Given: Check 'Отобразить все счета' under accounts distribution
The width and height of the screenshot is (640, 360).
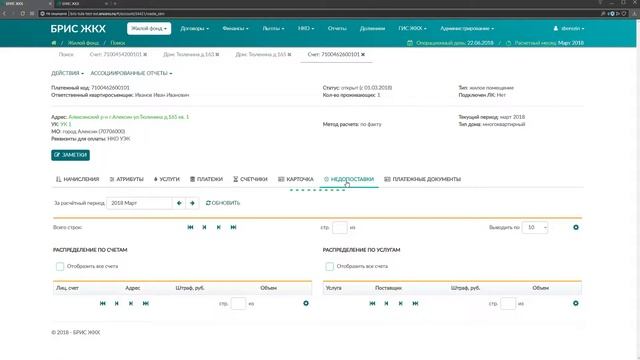Looking at the screenshot, I should pyautogui.click(x=60, y=267).
